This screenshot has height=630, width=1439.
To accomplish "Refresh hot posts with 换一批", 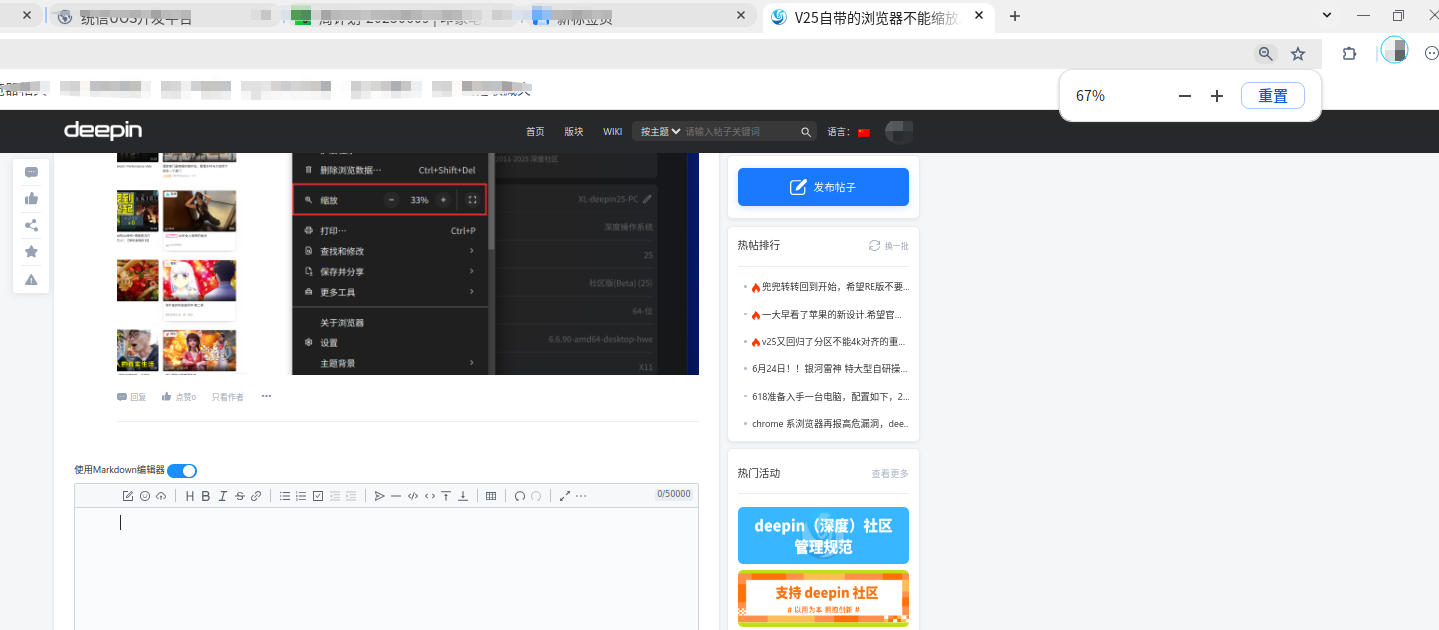I will coord(888,245).
